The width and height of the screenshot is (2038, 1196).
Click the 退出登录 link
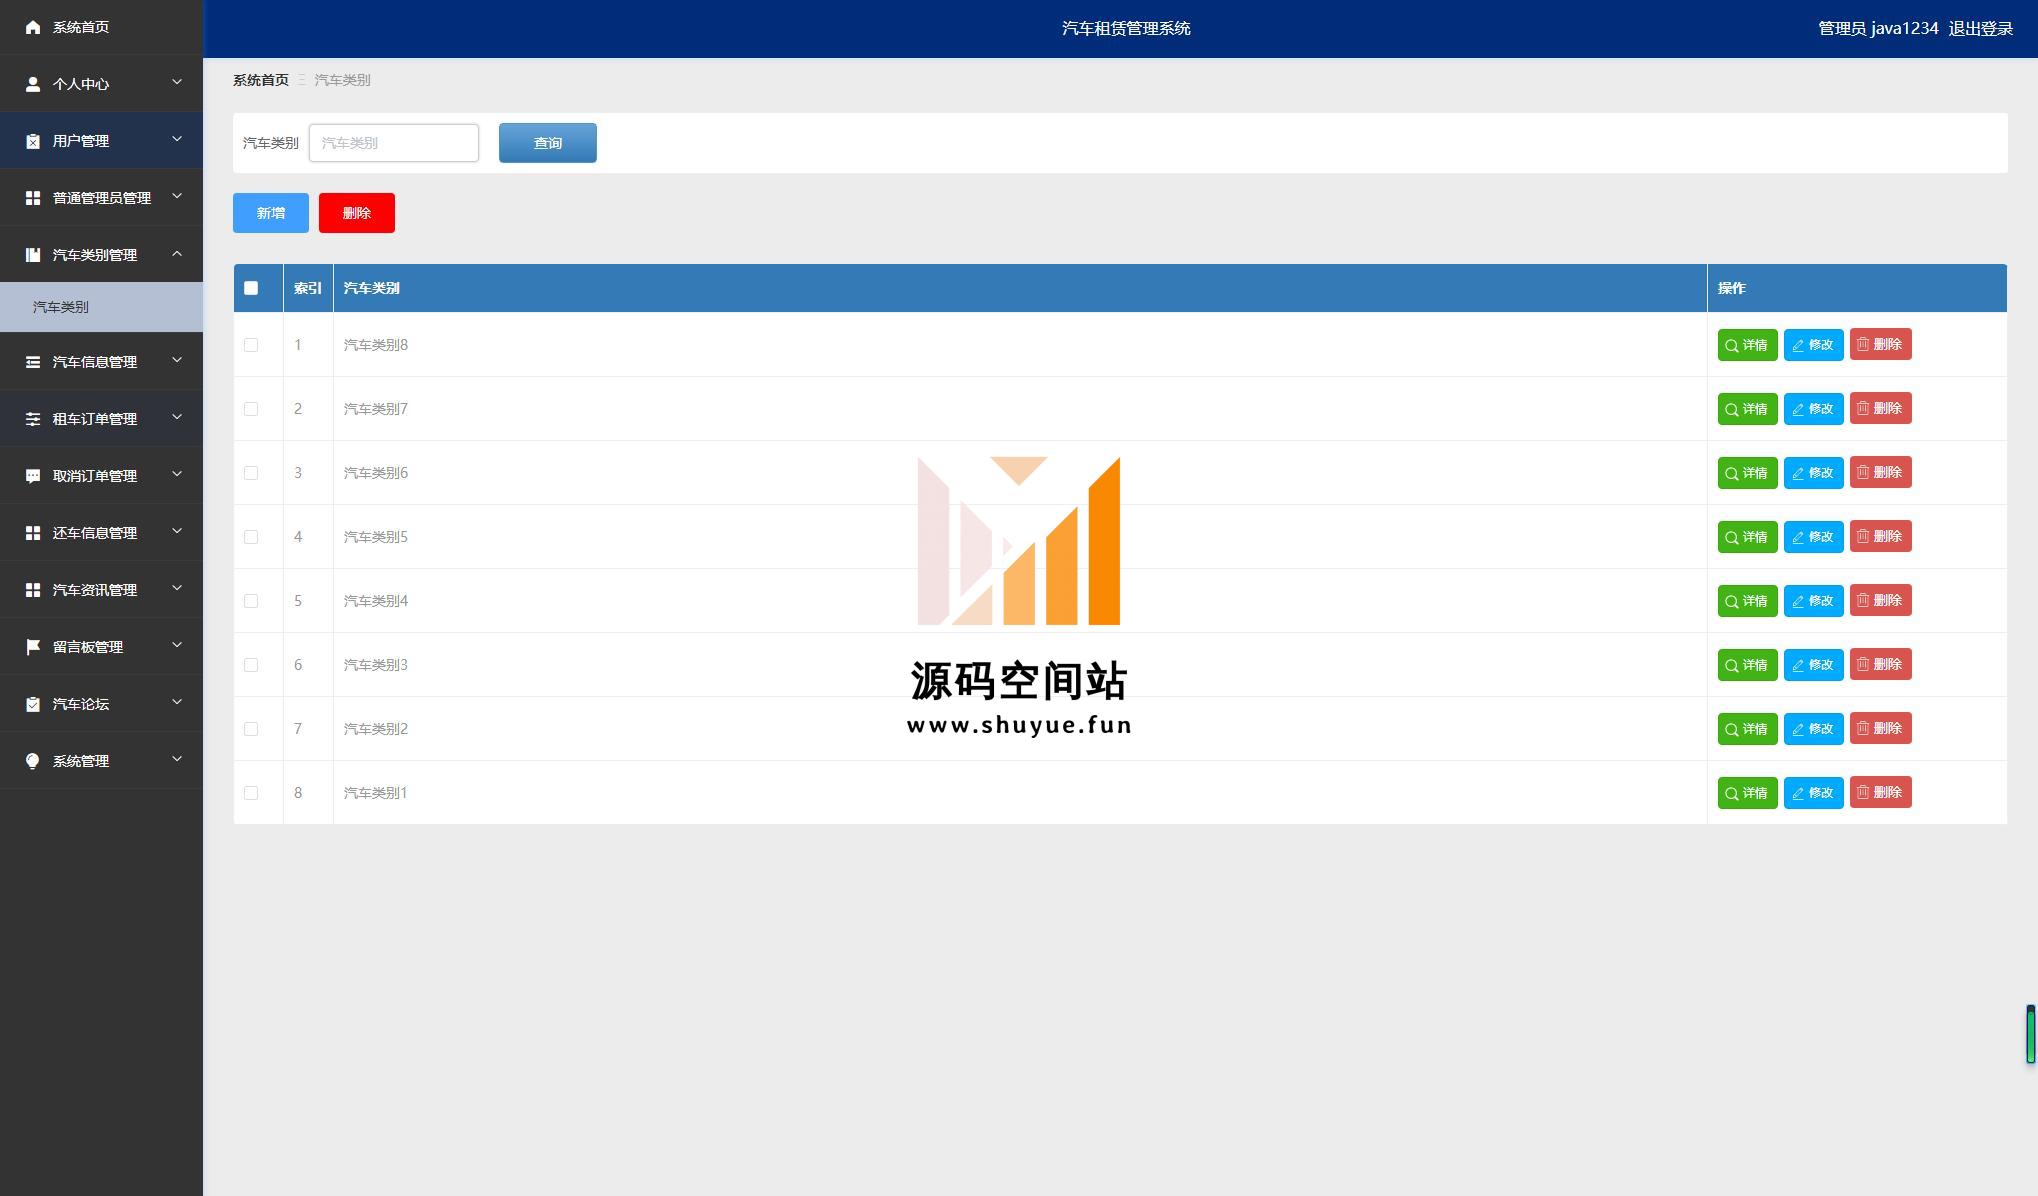[1980, 29]
